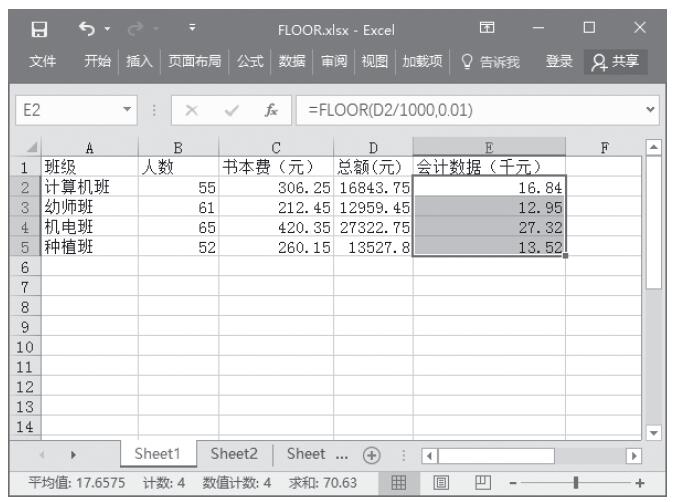The width and height of the screenshot is (676, 502).
Task: Open the Name Box dropdown arrow
Action: pyautogui.click(x=126, y=107)
